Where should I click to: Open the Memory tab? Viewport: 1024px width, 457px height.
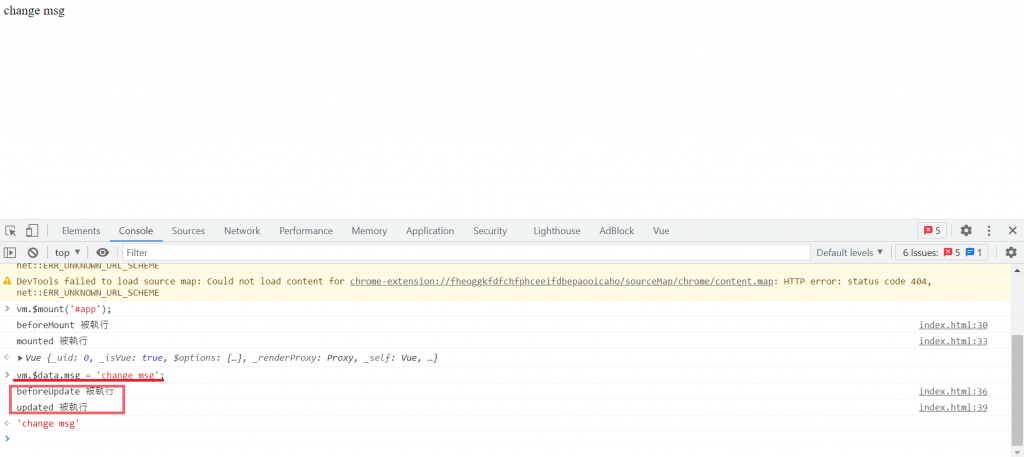click(369, 230)
